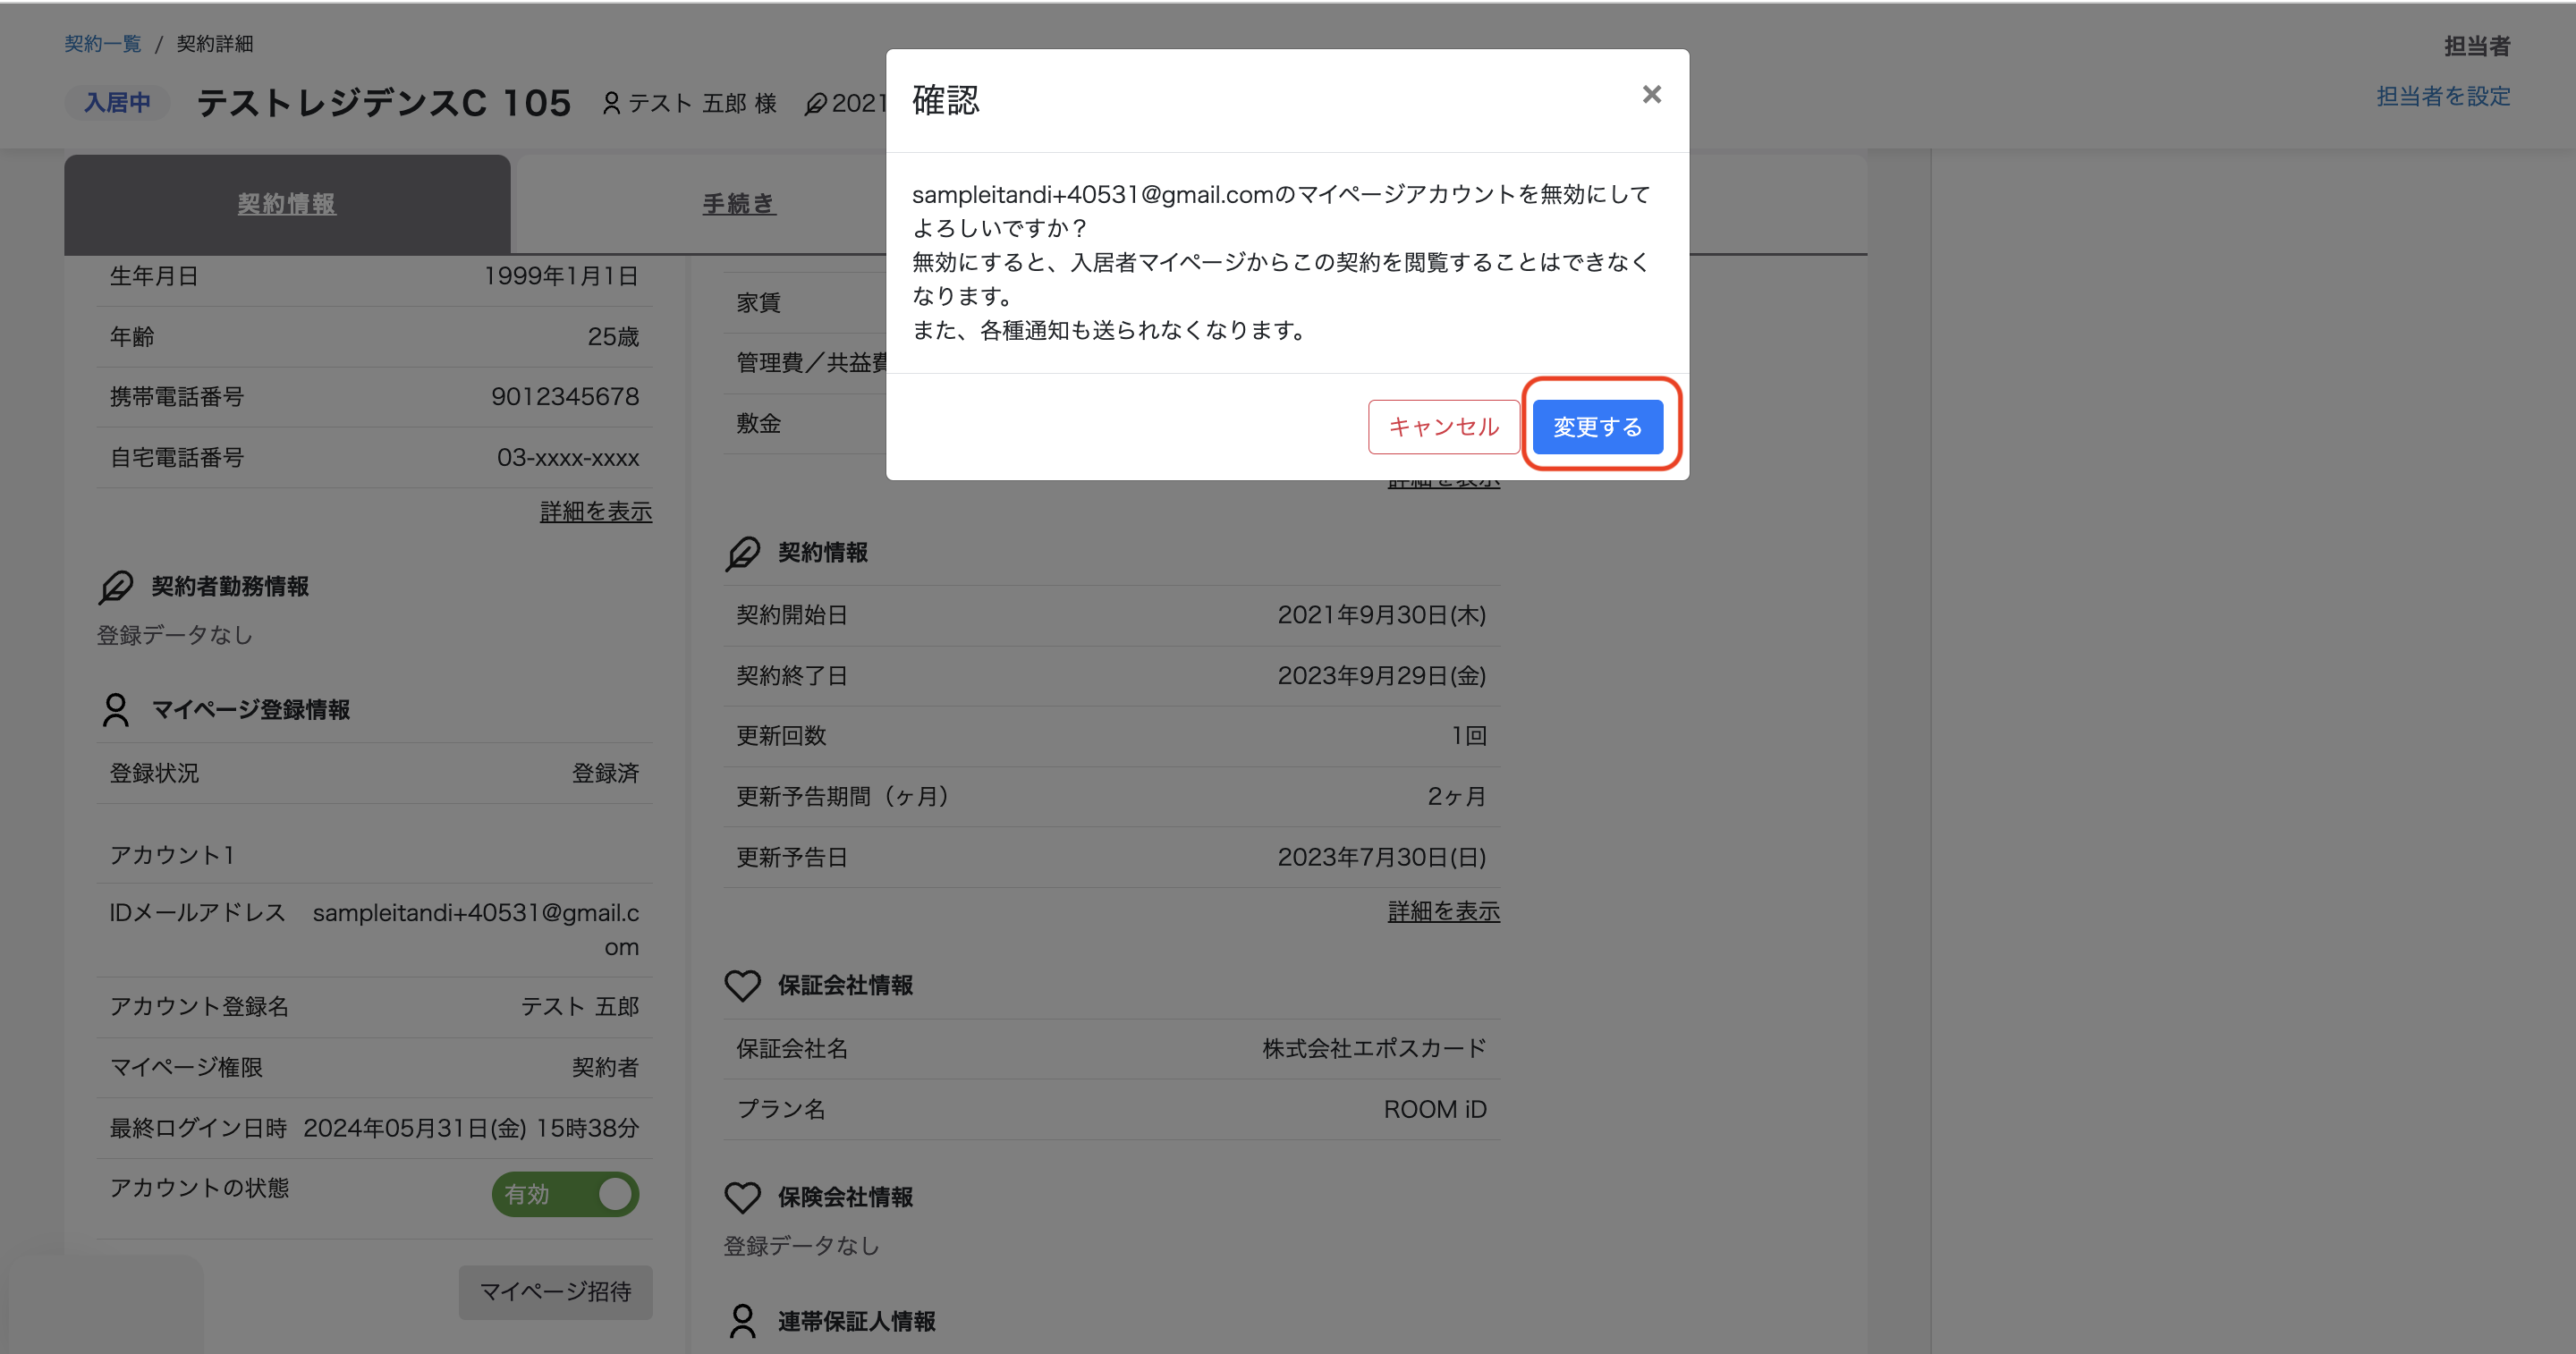Click the 自宅電話番号 value 03-xxxx-xxxx
Image resolution: width=2576 pixels, height=1354 pixels.
(568, 458)
